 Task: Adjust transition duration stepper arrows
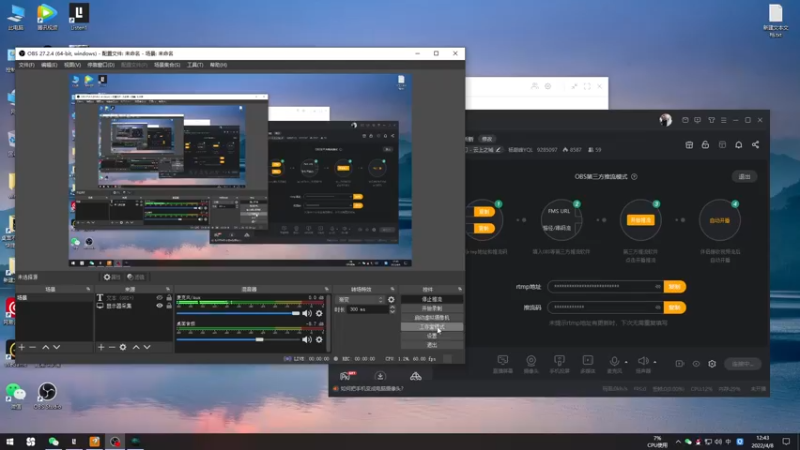[x=392, y=309]
